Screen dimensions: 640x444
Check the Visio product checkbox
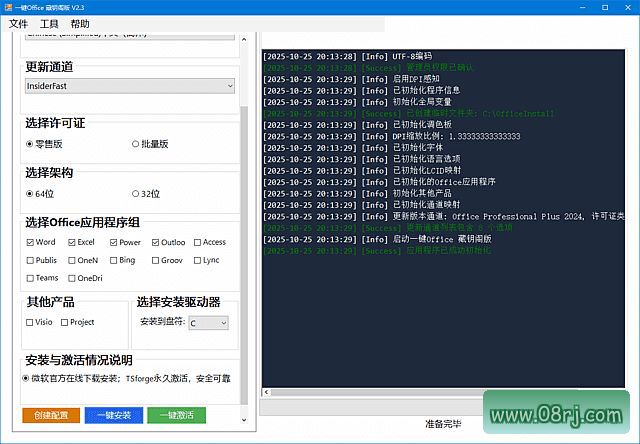(x=30, y=323)
